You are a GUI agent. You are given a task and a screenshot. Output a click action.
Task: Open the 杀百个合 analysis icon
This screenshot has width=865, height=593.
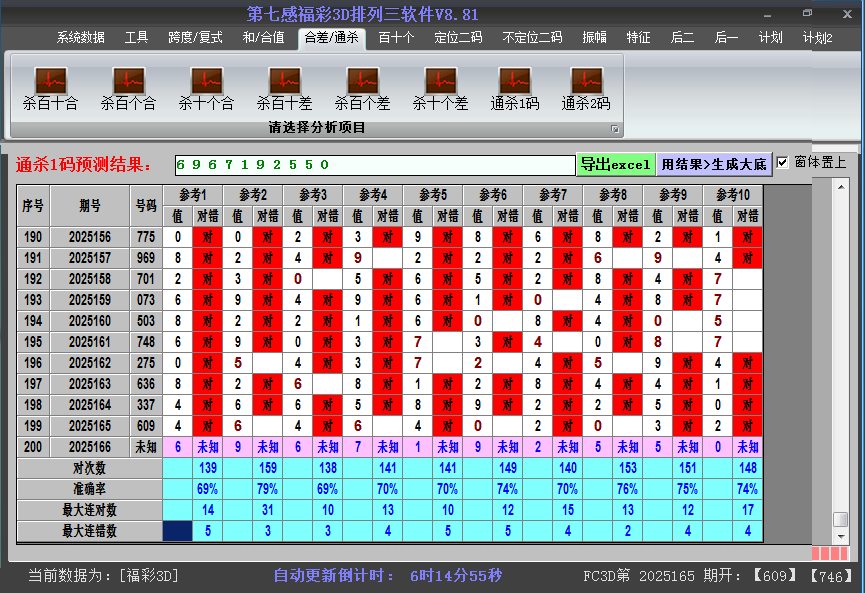coord(129,88)
